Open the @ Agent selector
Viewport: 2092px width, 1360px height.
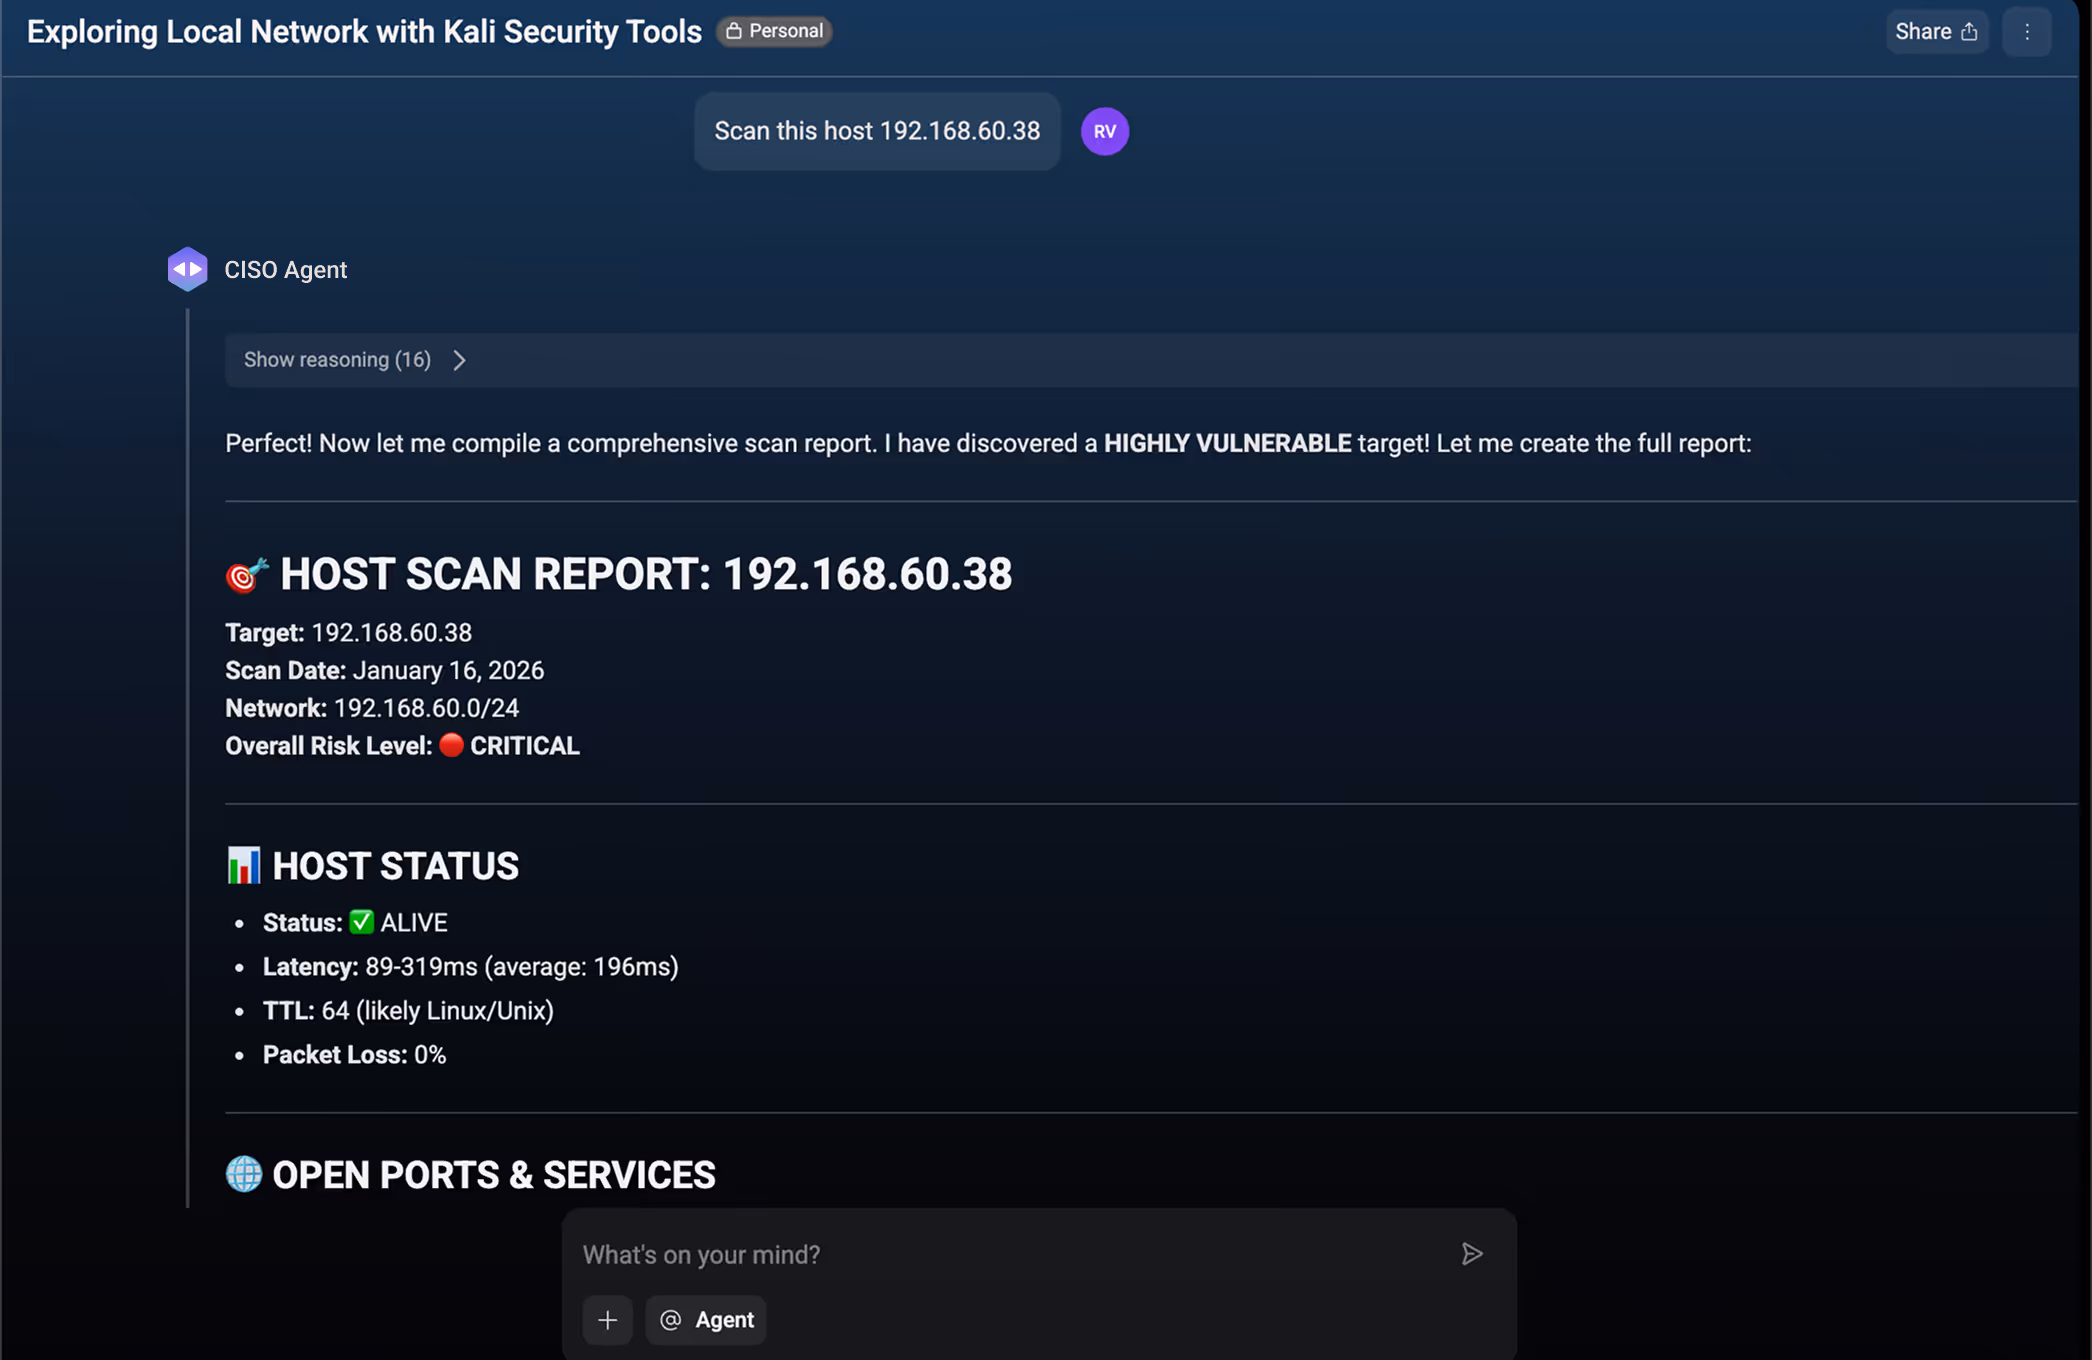(706, 1320)
